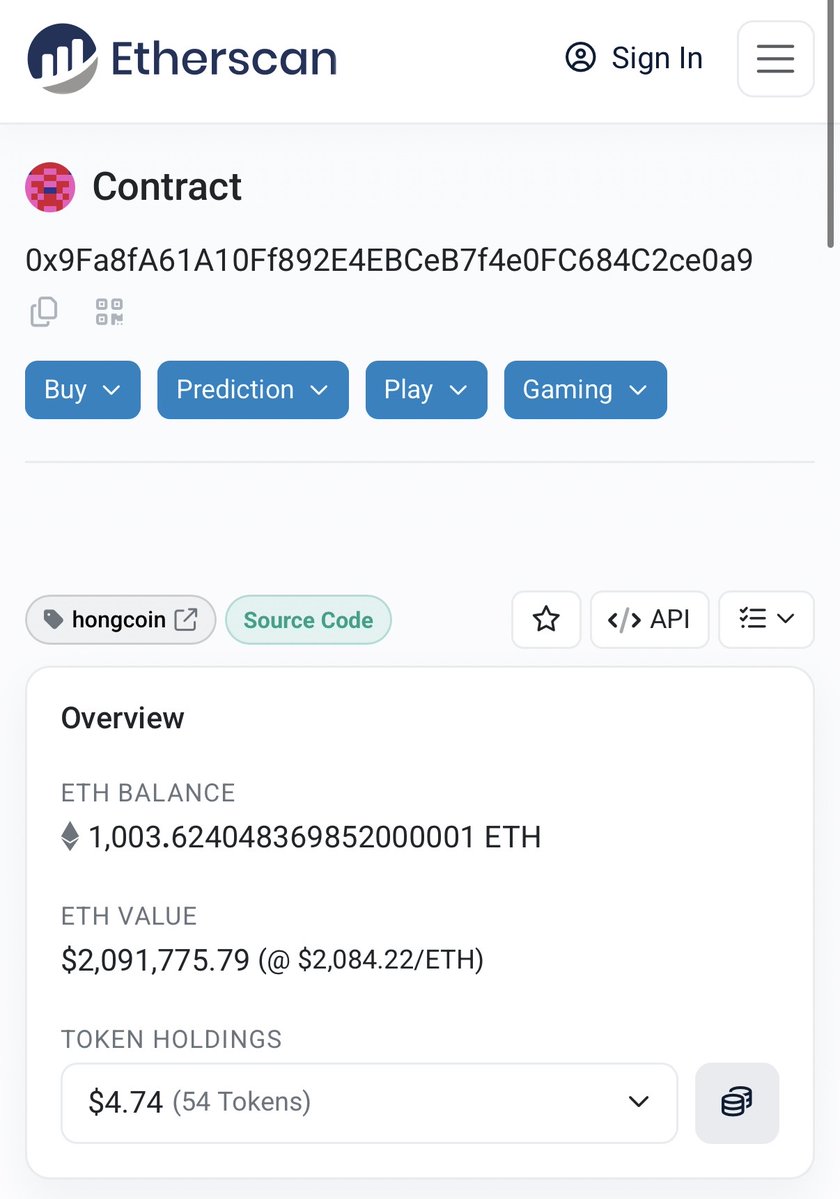Open hongcoin external link icon
840x1199 pixels.
186,619
